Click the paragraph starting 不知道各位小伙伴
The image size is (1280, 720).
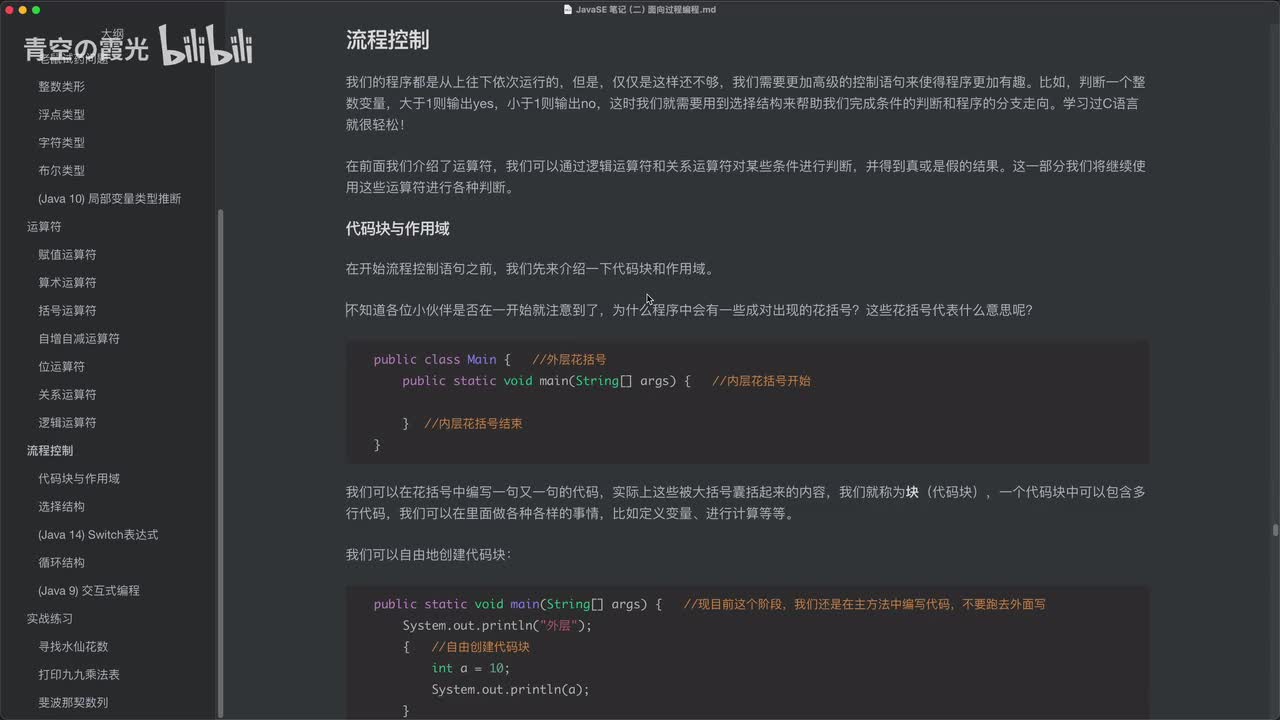689,310
